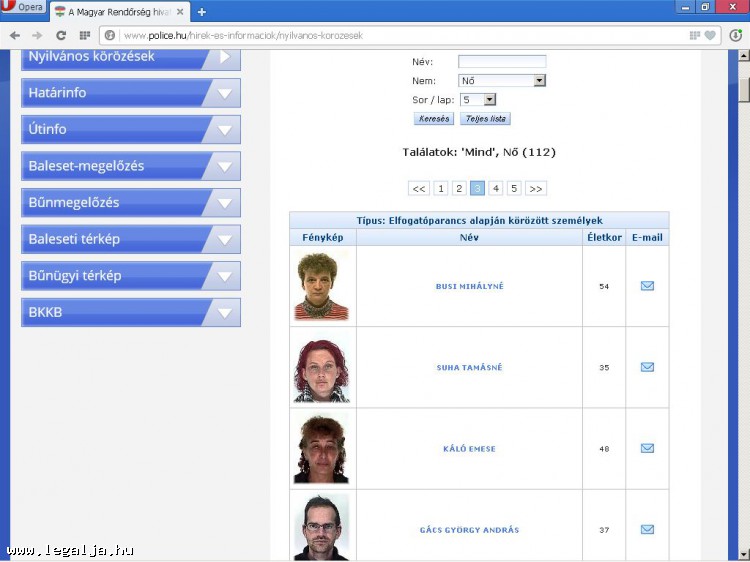Click into the Név text field

click(x=502, y=62)
